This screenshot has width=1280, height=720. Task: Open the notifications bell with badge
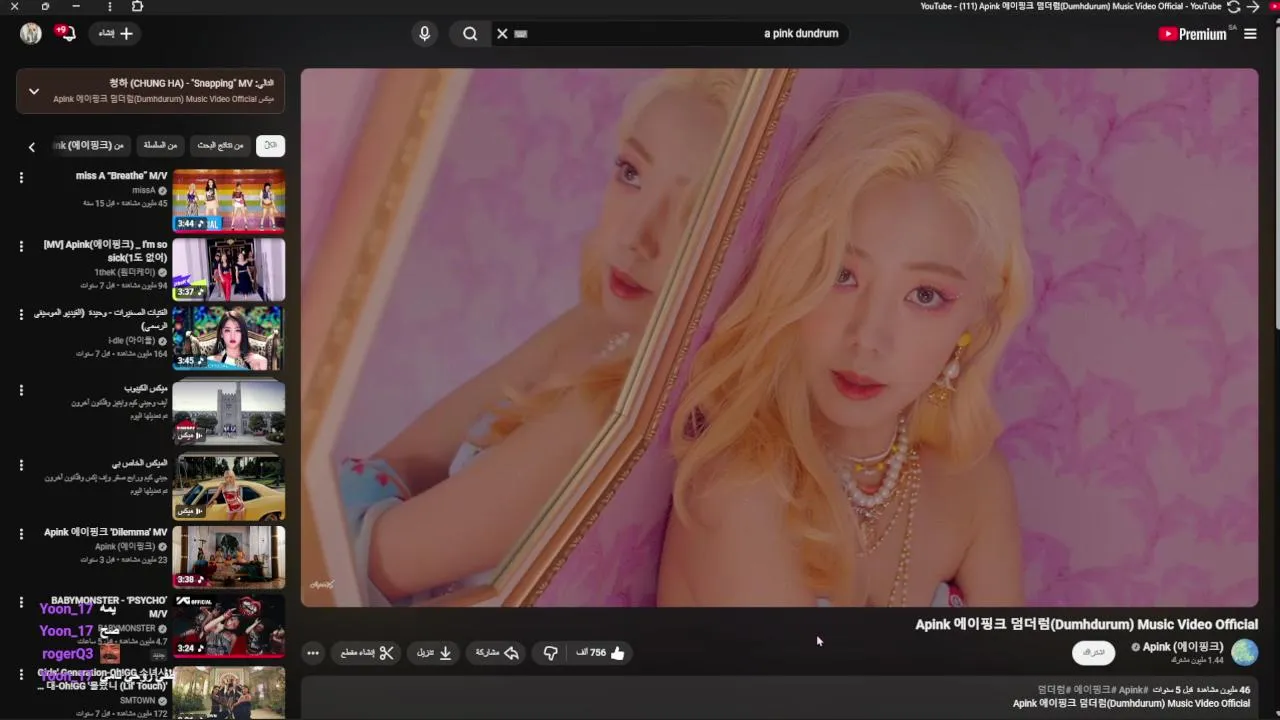[66, 34]
